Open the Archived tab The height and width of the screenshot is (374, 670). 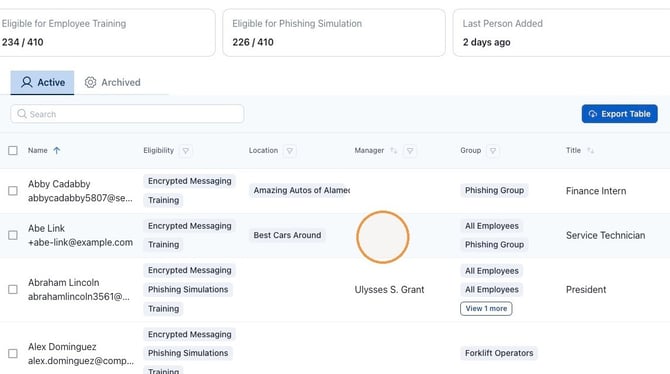point(112,82)
